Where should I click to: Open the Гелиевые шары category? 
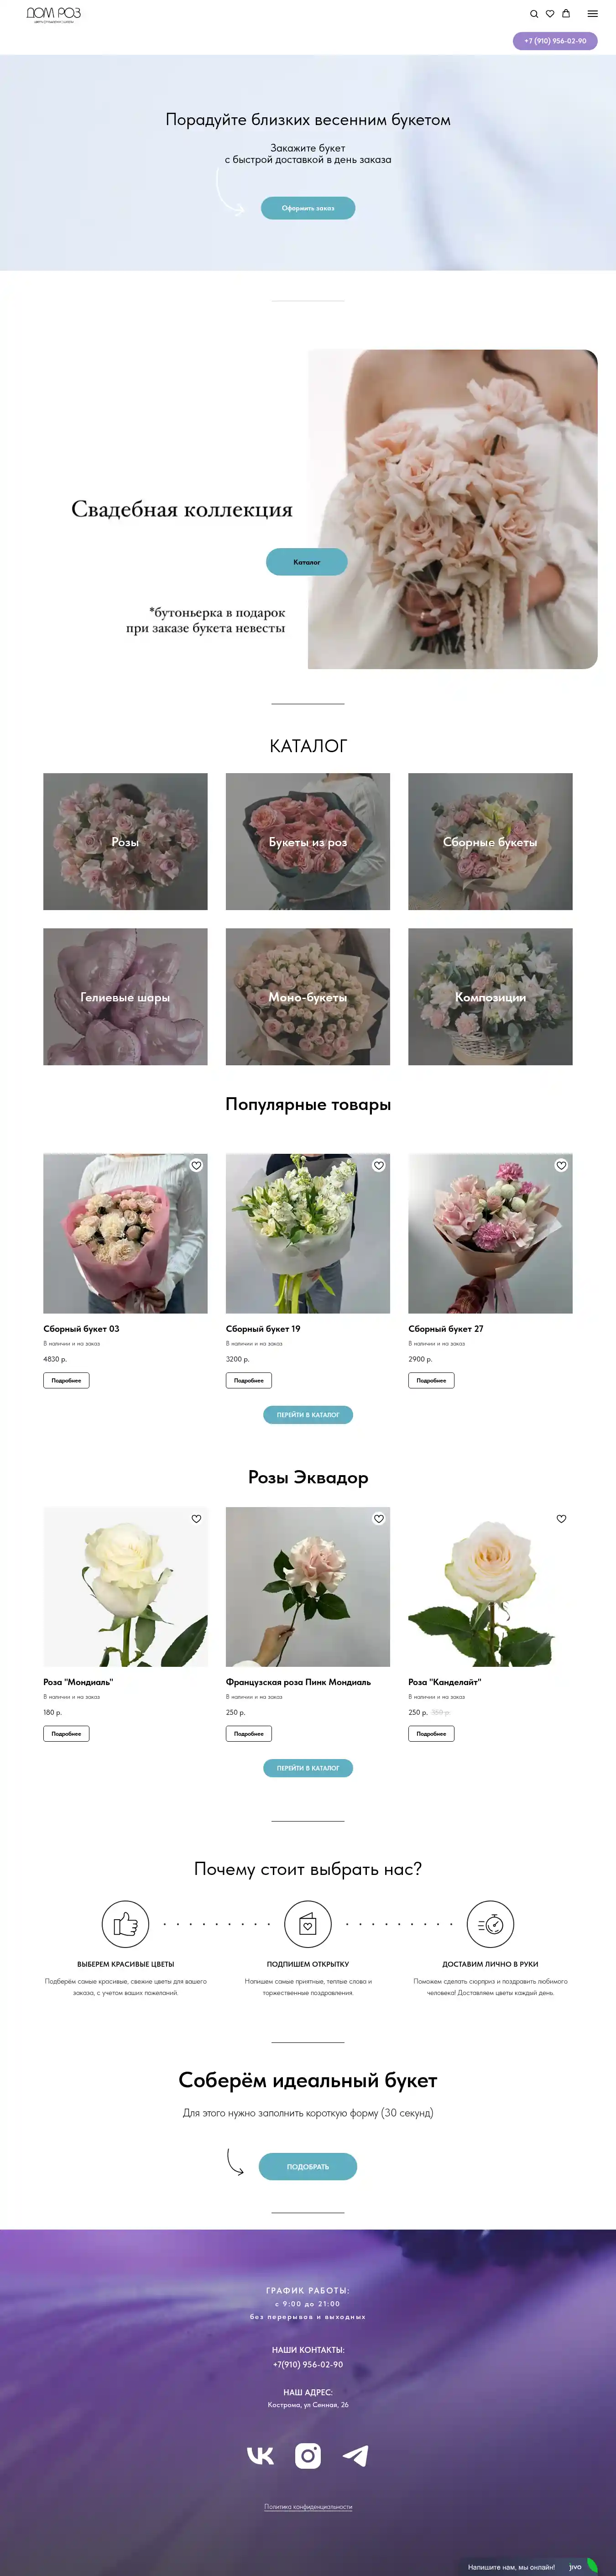point(125,996)
